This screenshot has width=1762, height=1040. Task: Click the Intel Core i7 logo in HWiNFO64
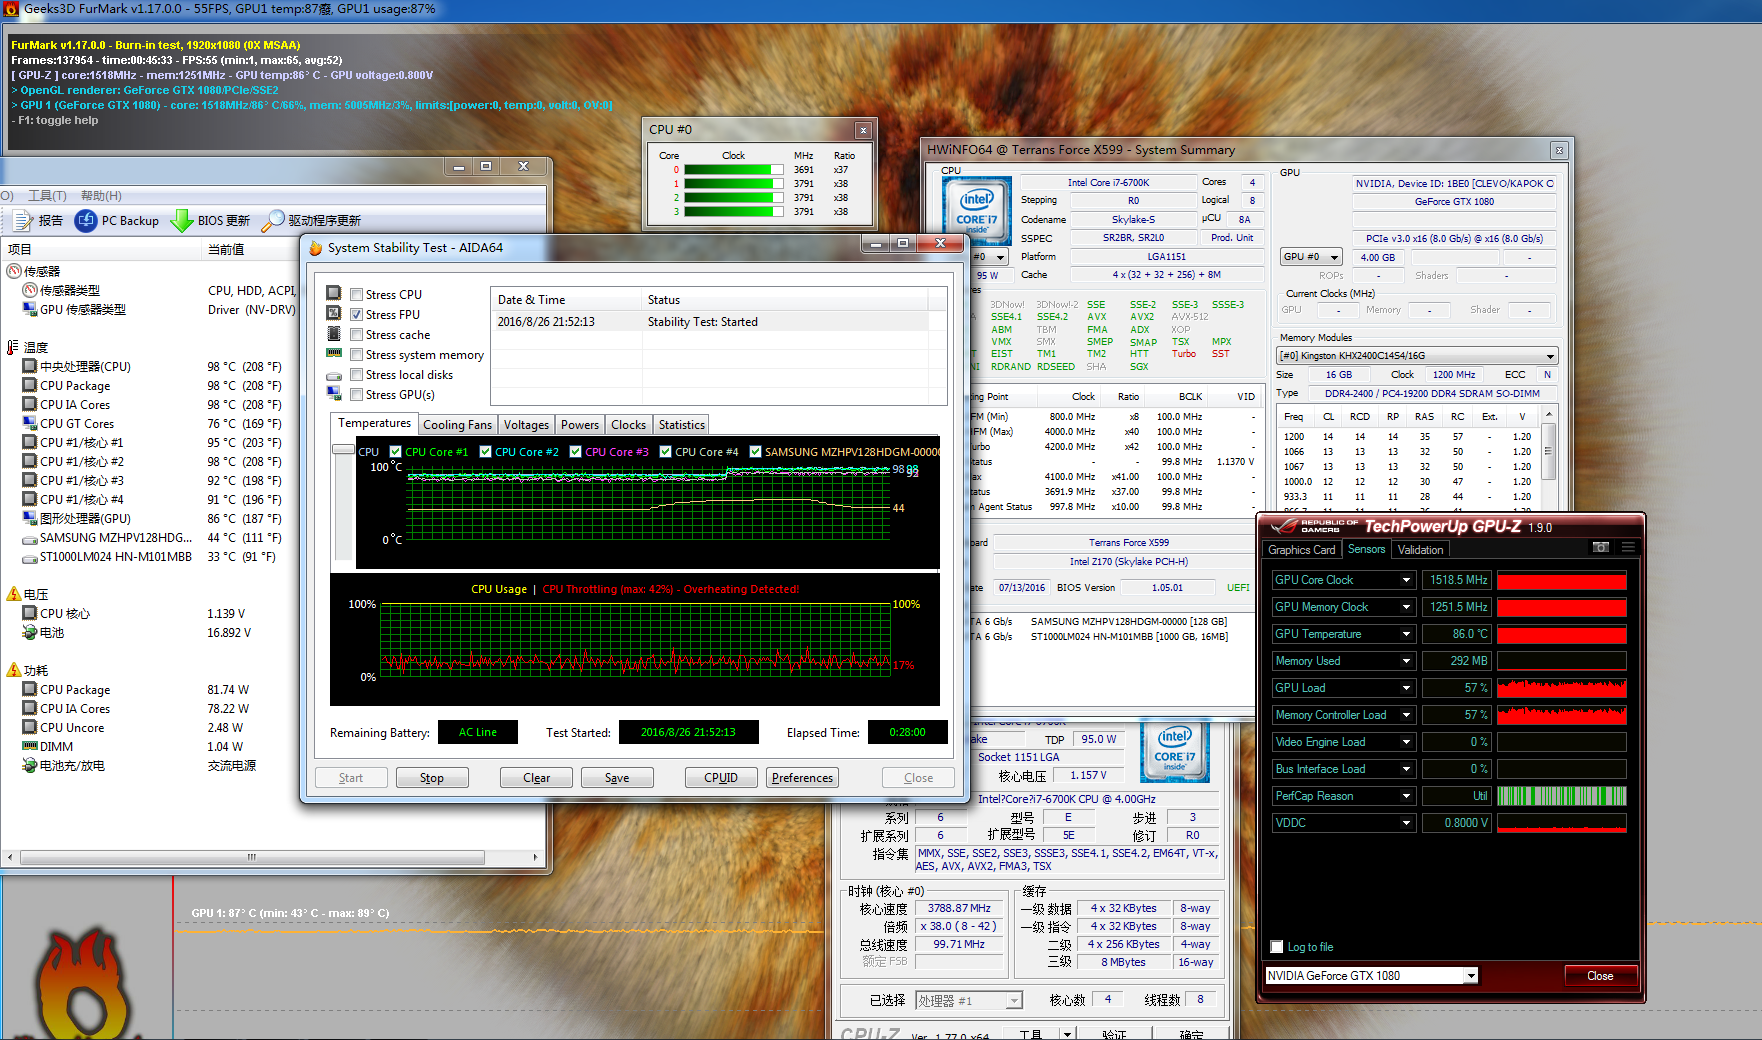[x=977, y=211]
